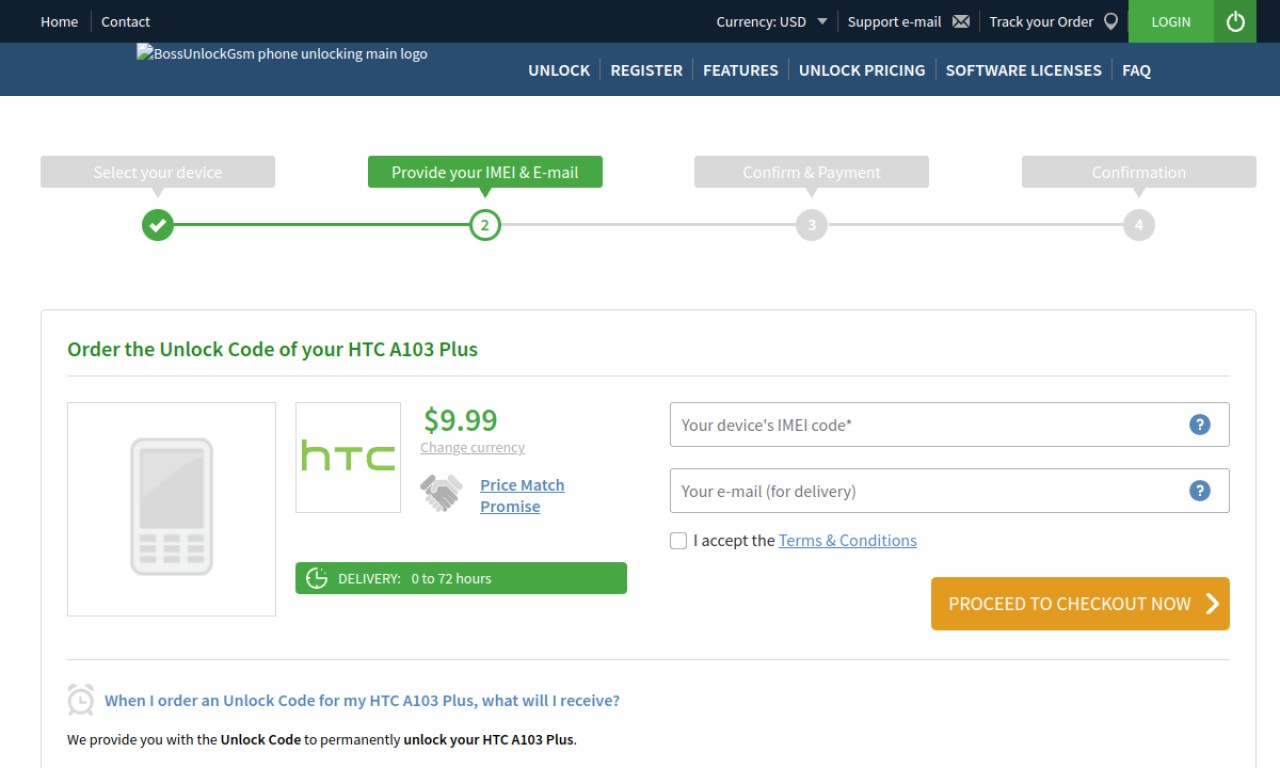Click the Home link in top bar
Screen dimensions: 1280x768
point(59,21)
